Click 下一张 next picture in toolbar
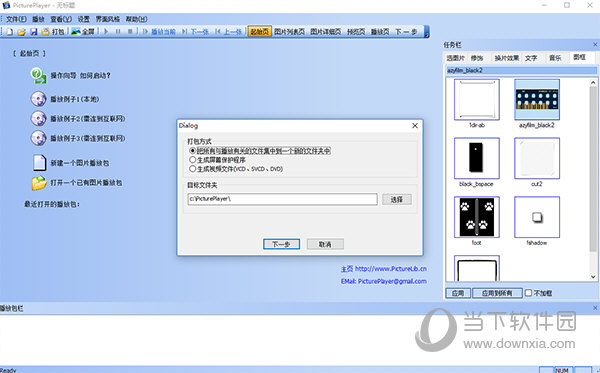This screenshot has height=373, width=600. [196, 32]
